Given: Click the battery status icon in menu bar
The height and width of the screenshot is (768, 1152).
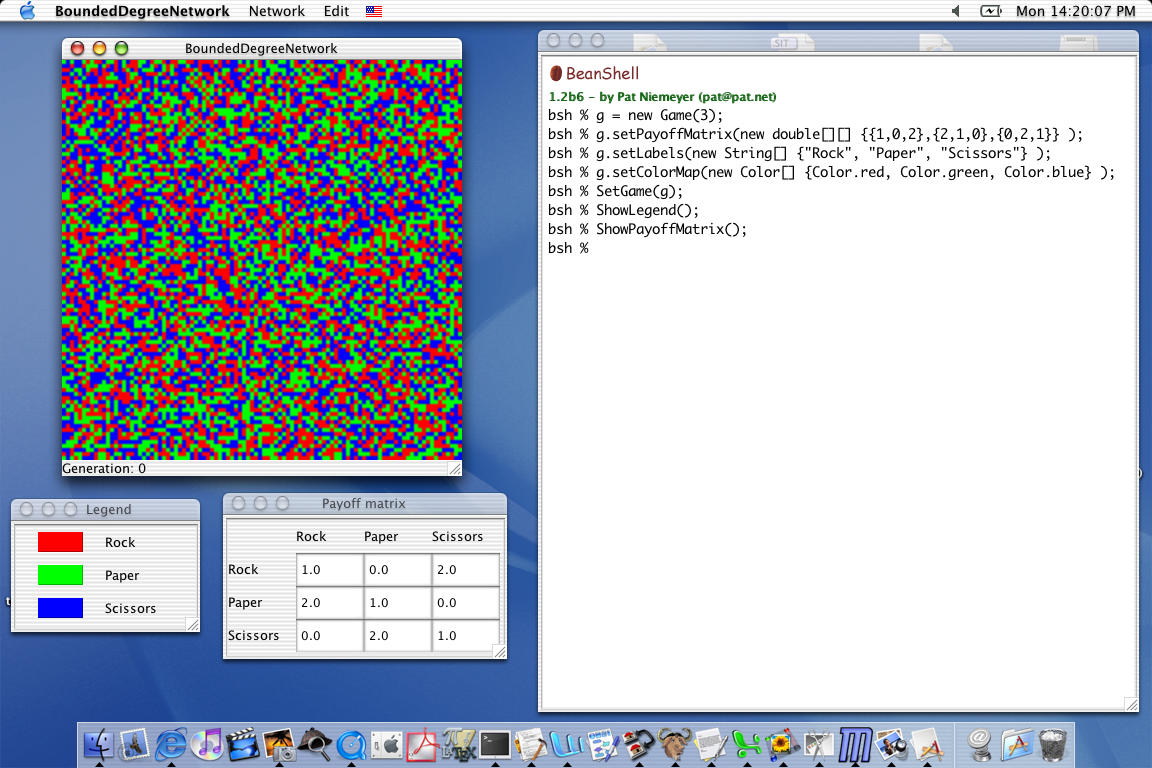Looking at the screenshot, I should click(990, 11).
